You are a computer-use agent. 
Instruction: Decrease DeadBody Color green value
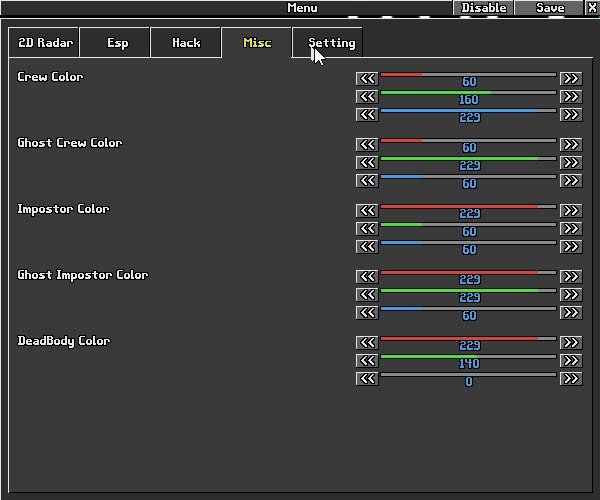pos(367,360)
